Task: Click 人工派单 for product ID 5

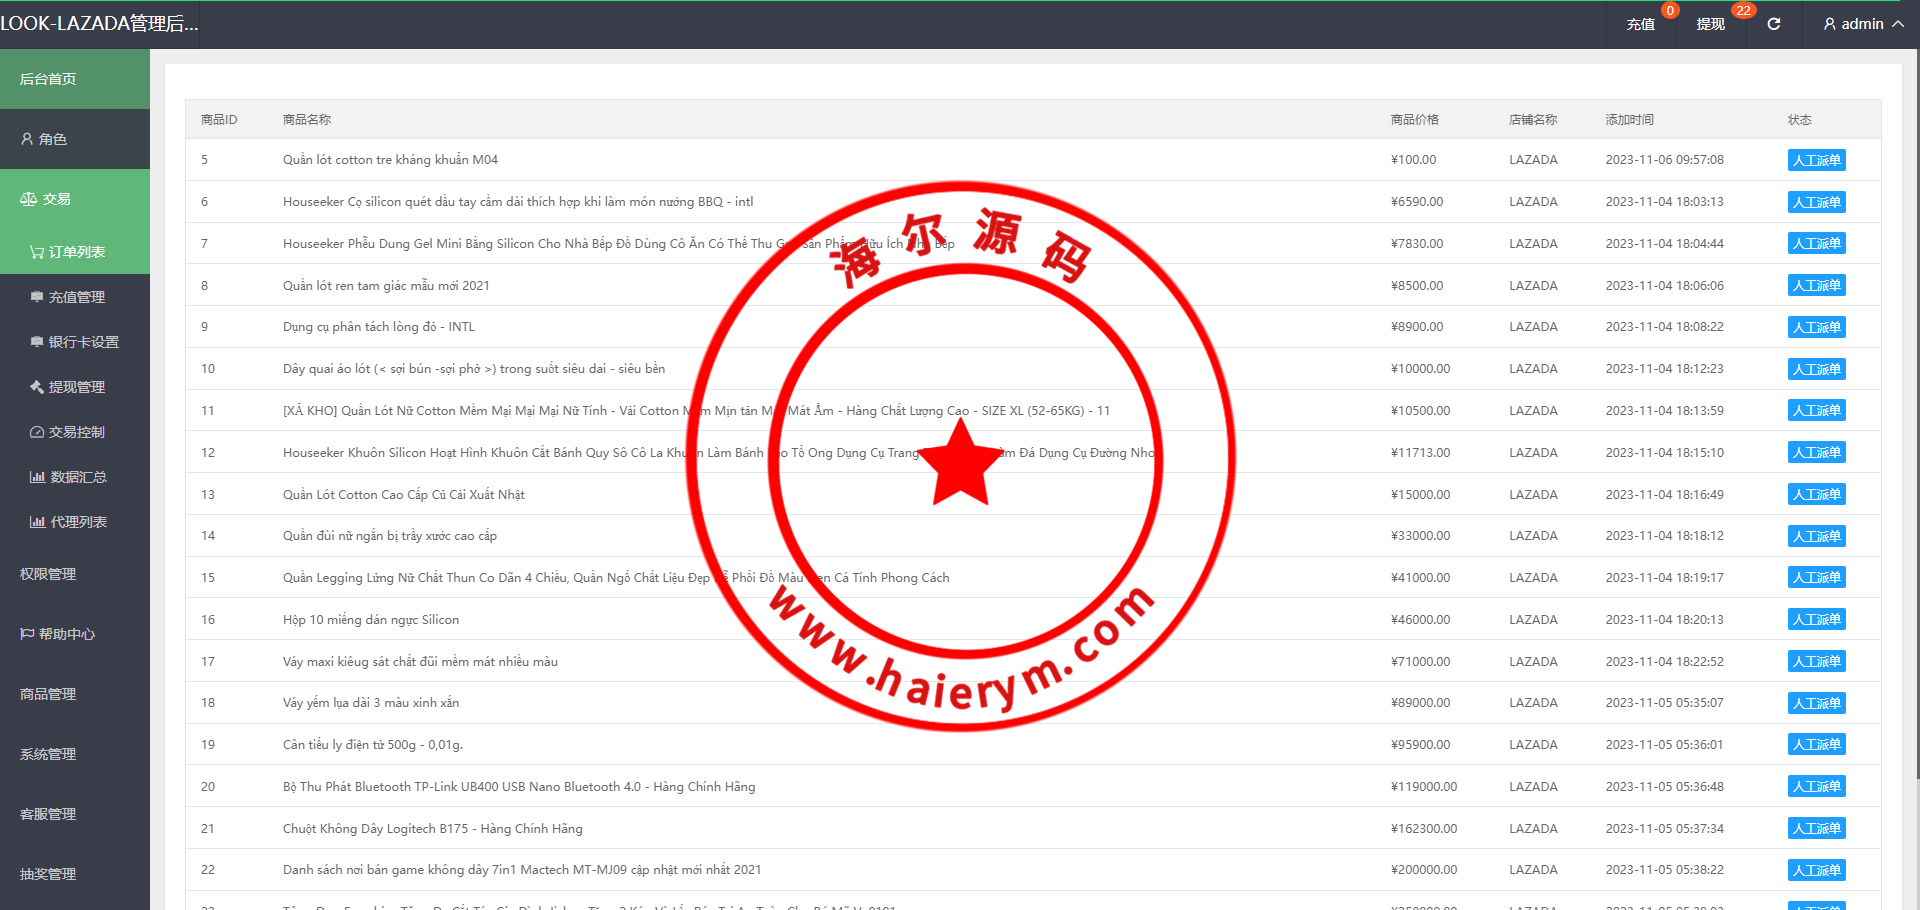Action: coord(1816,160)
